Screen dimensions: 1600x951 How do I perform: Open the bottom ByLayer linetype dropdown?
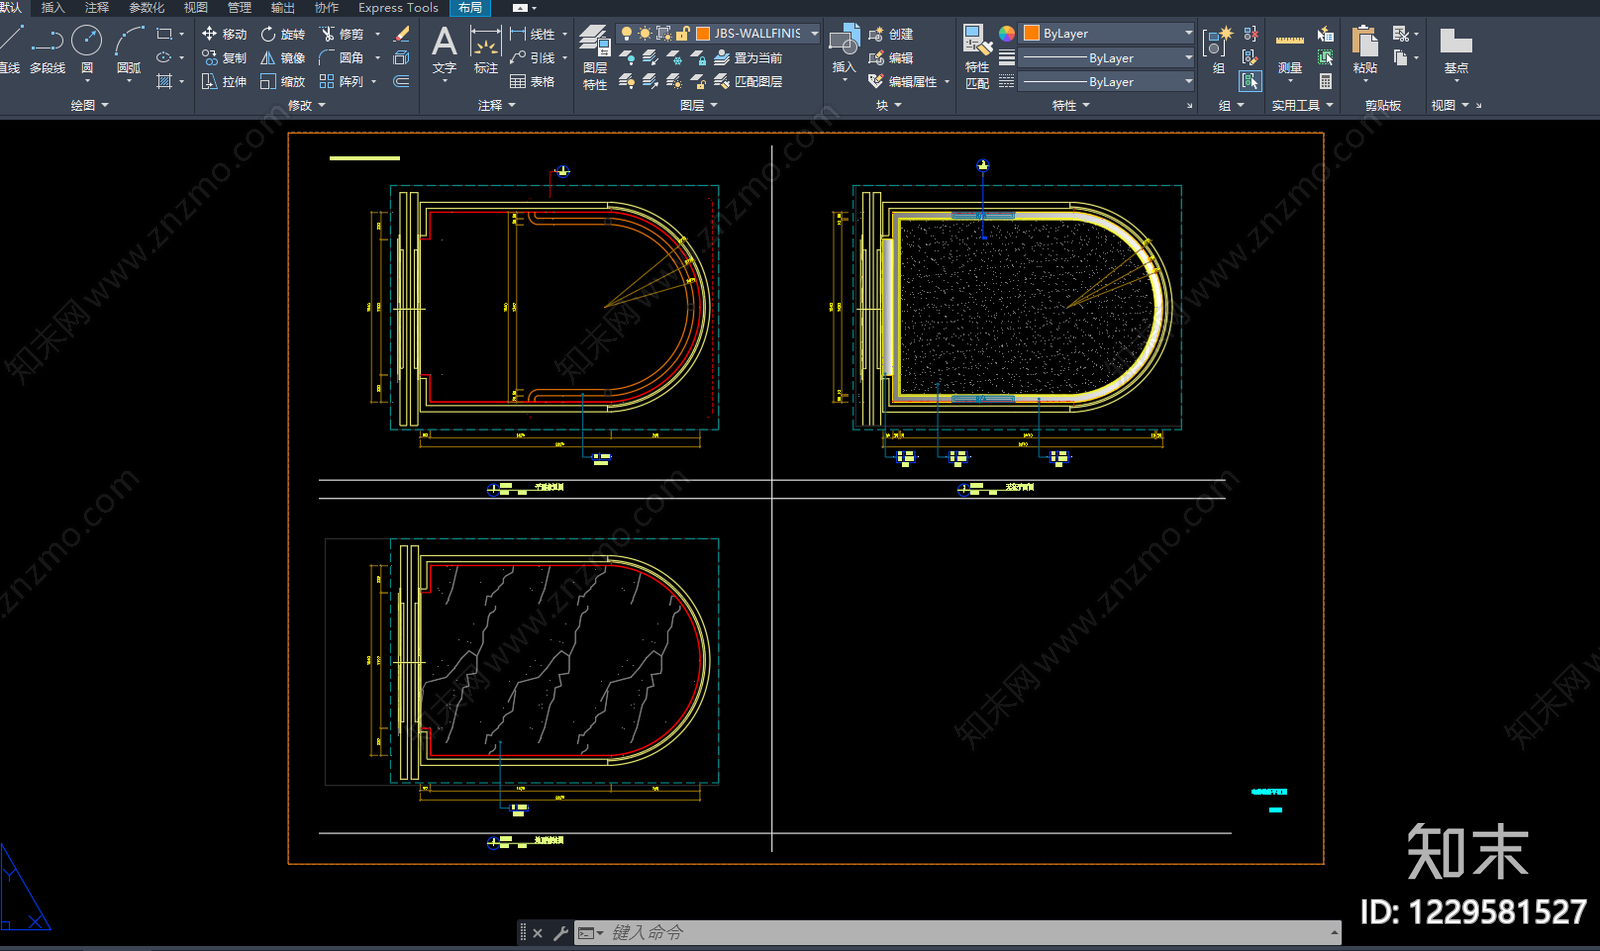click(x=1108, y=82)
